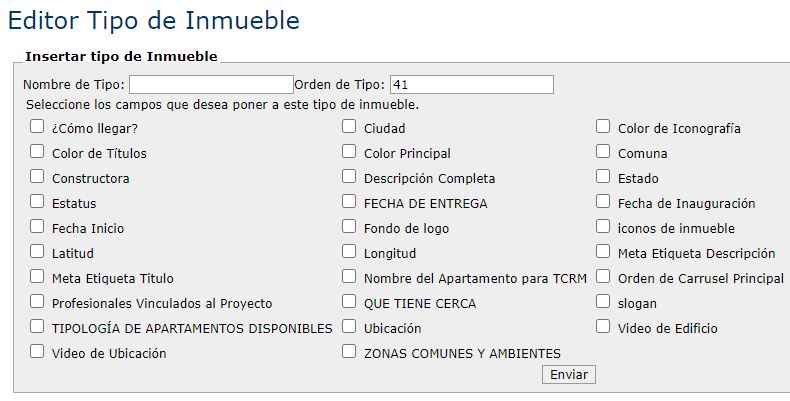Tick the Constructora checkbox
Image resolution: width=790 pixels, height=401 pixels.
[37, 177]
